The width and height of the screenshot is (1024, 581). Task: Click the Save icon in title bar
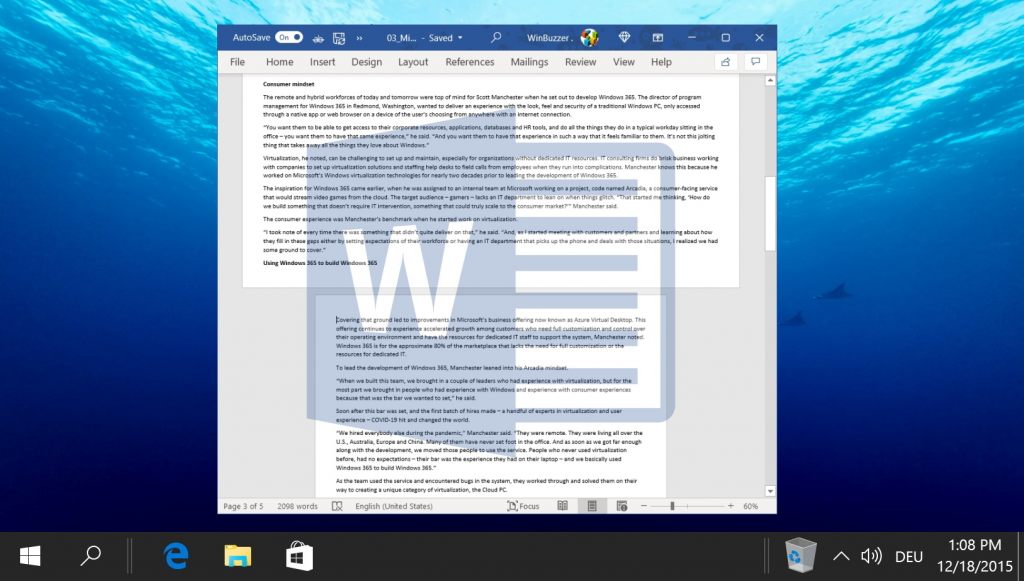click(x=339, y=39)
